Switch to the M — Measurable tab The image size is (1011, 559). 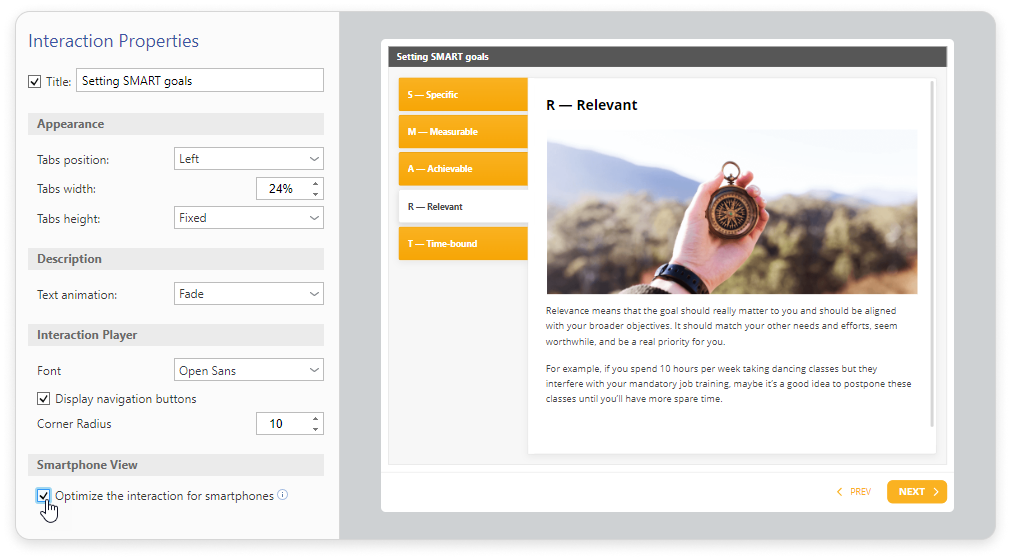pos(462,132)
